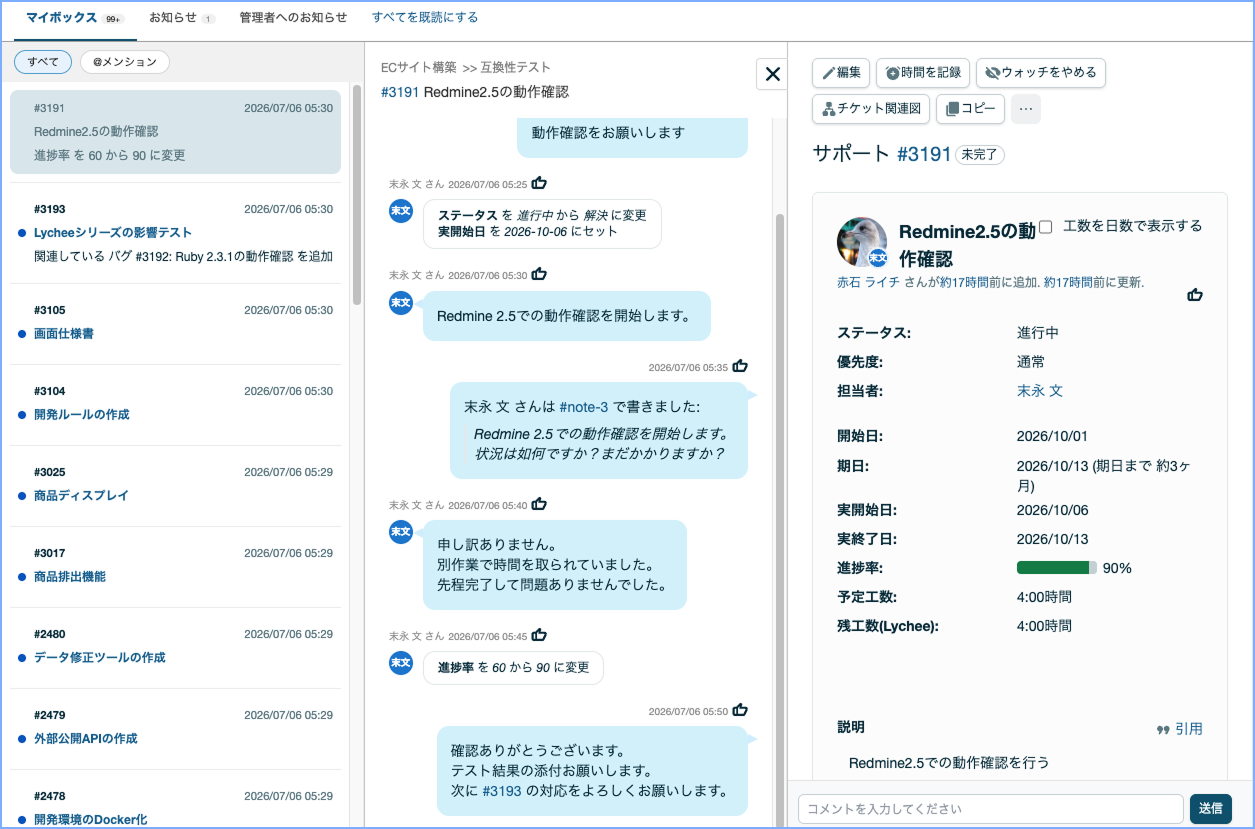Open inbox item #3191 Redmine2.5の動作確認
1255x829 pixels.
click(x=175, y=132)
